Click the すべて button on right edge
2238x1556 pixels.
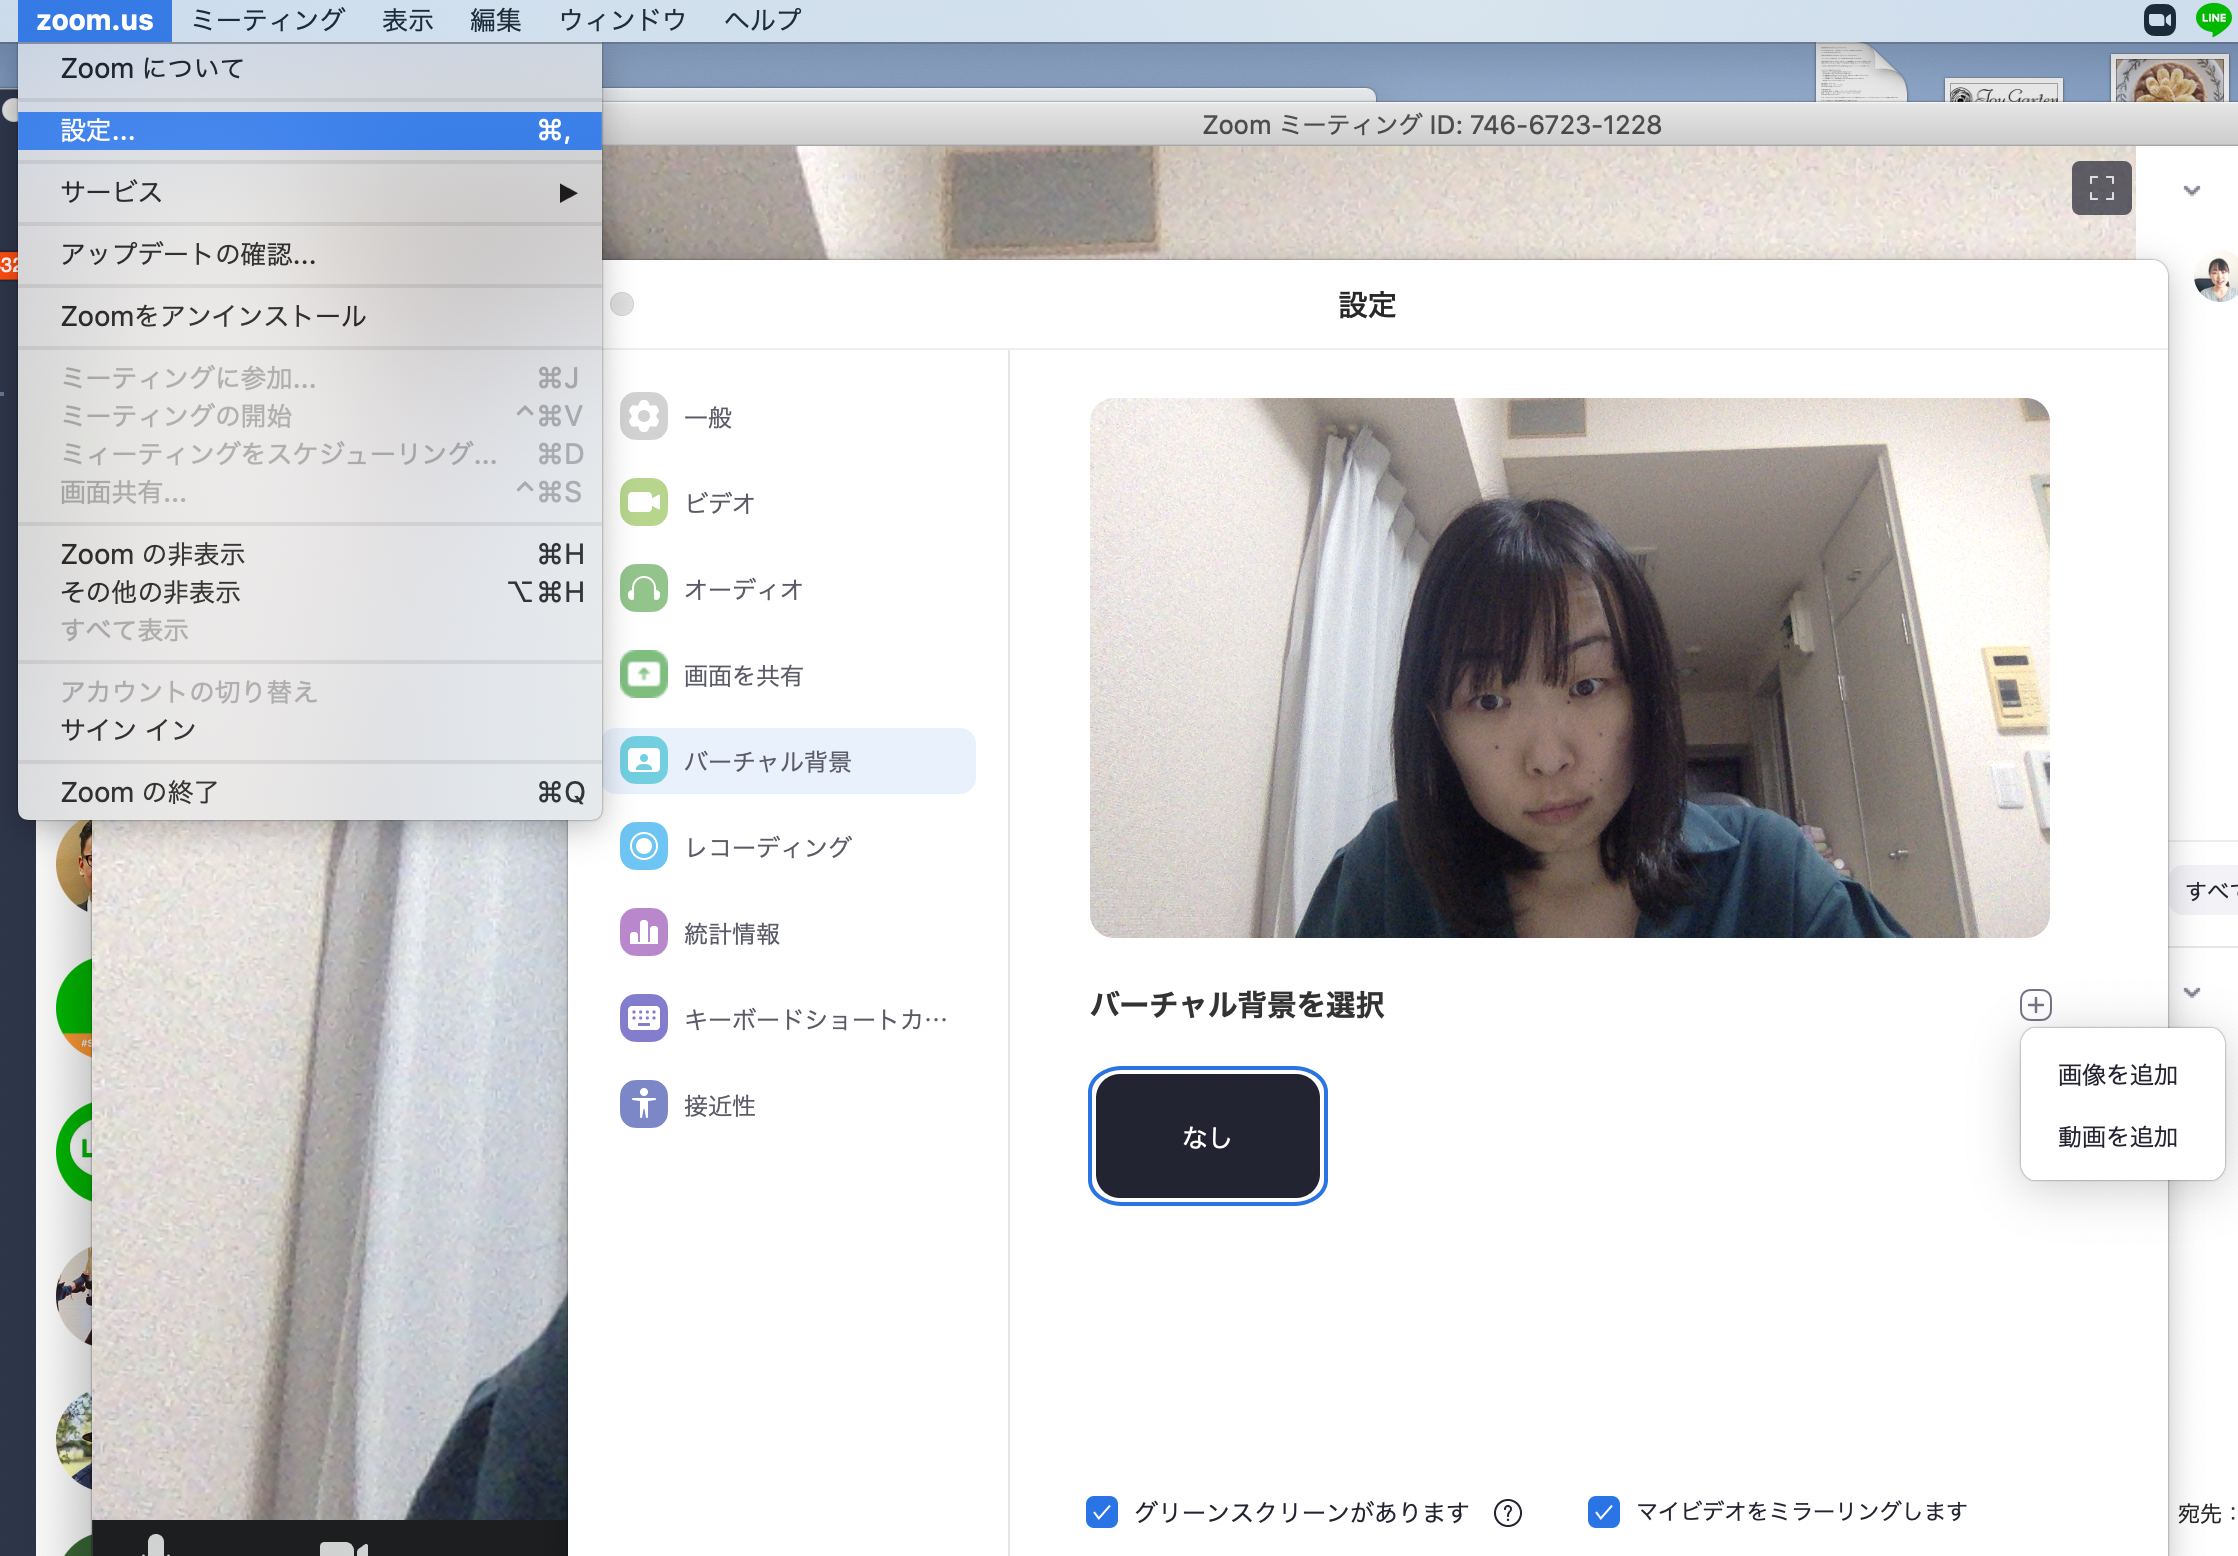(2206, 890)
